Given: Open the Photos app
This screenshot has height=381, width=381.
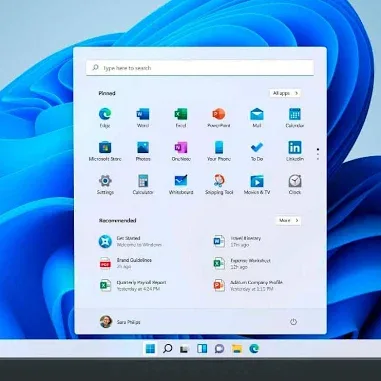Looking at the screenshot, I should (x=143, y=151).
